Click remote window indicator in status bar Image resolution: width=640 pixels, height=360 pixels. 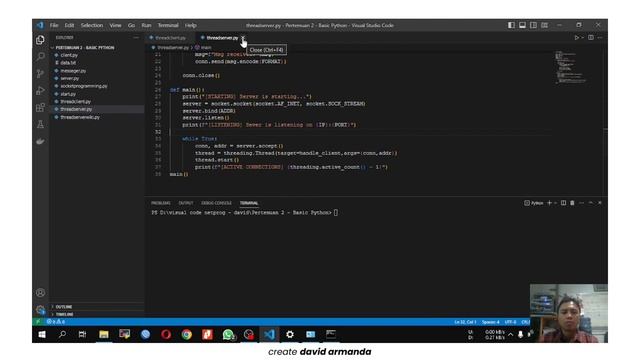pos(38,322)
